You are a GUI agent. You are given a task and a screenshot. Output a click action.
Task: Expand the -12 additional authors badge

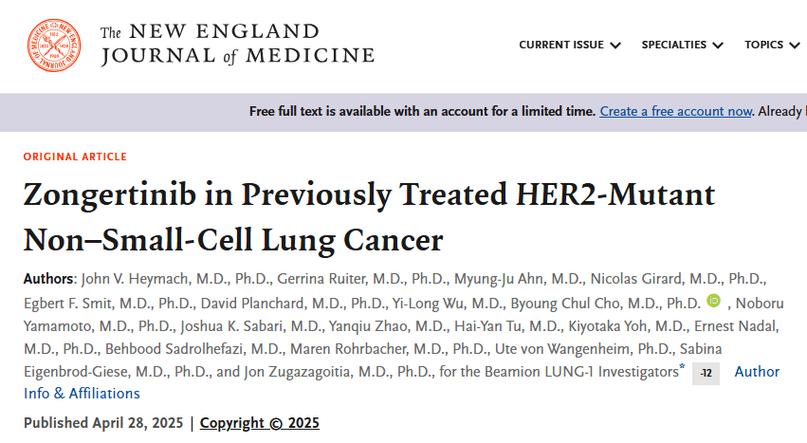(706, 373)
